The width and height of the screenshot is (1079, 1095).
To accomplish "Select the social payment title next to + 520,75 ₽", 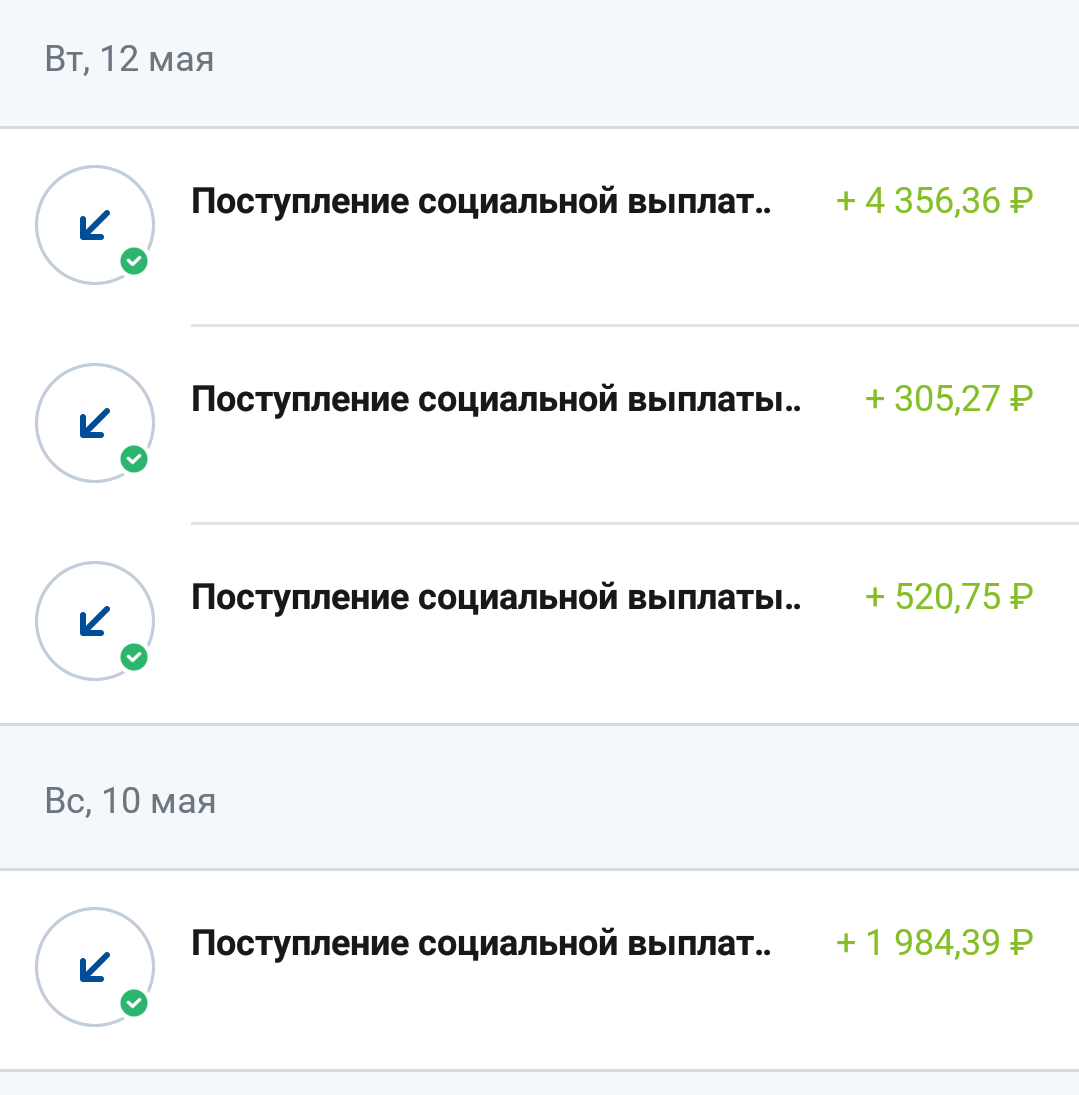I will [496, 598].
